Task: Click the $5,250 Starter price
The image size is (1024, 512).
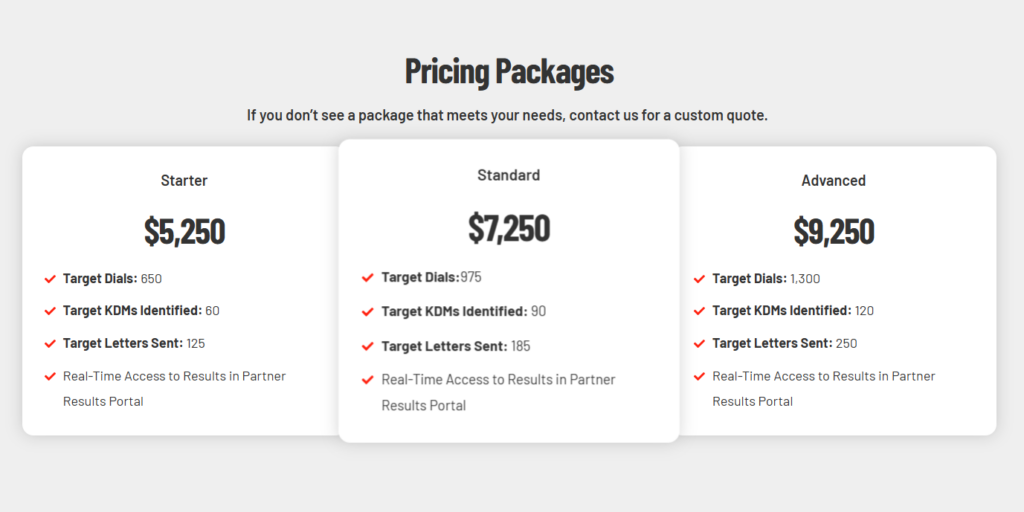Action: (184, 231)
